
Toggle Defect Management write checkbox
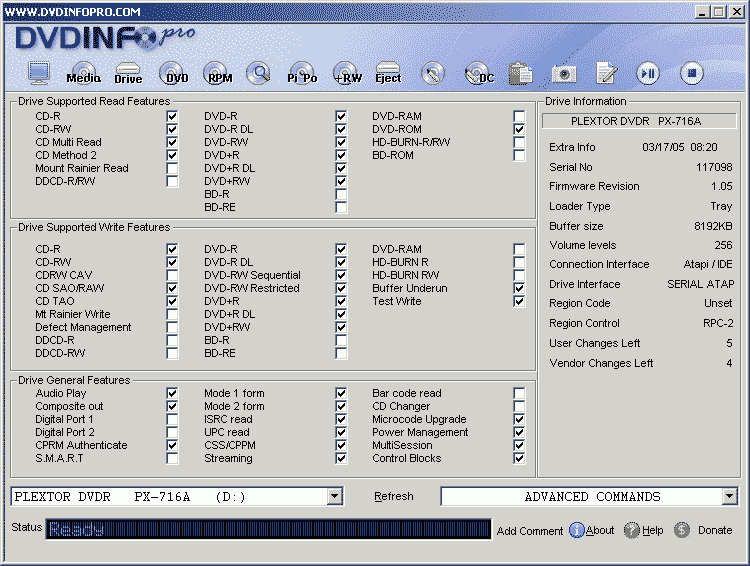(172, 327)
